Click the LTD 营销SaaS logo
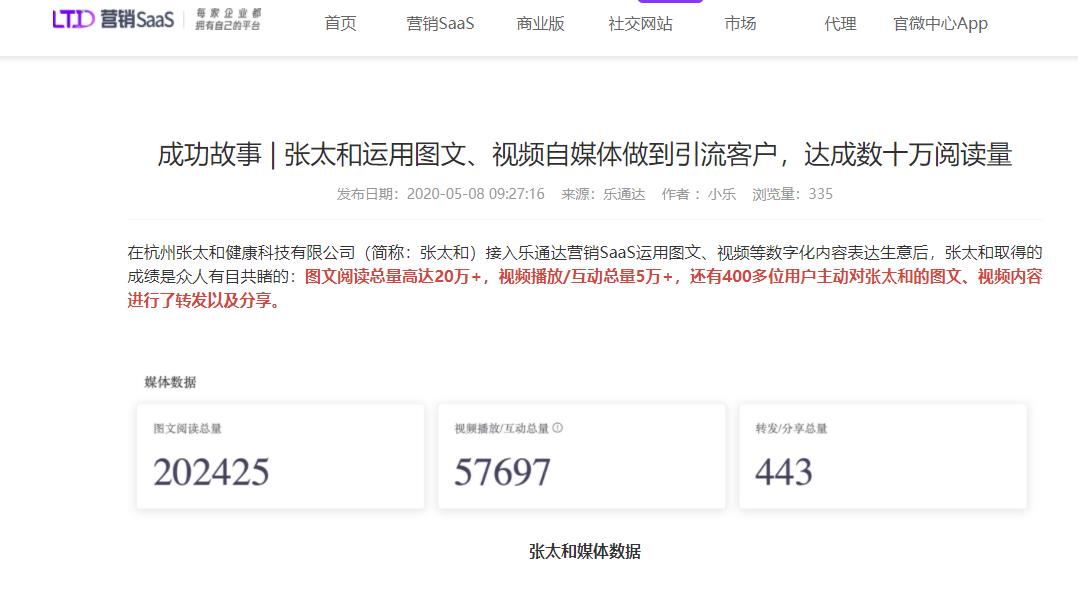This screenshot has width=1078, height=590. click(x=113, y=19)
